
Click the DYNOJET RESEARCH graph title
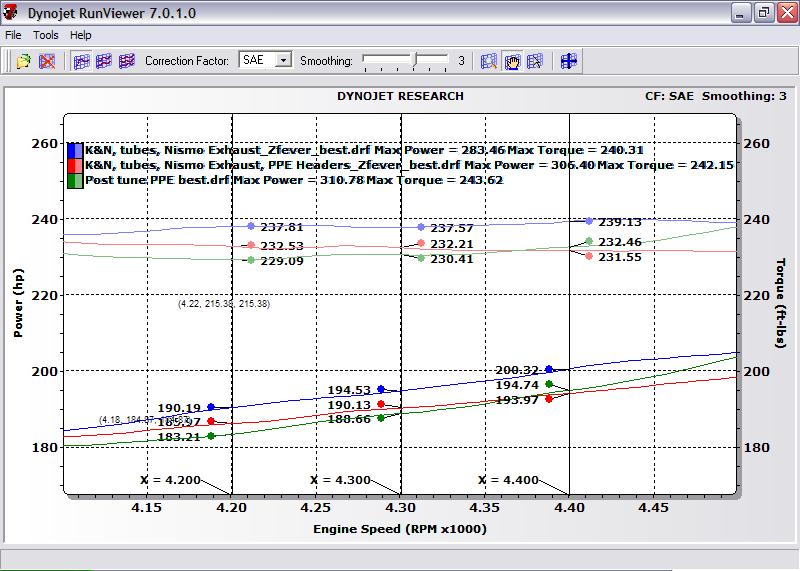[x=401, y=96]
